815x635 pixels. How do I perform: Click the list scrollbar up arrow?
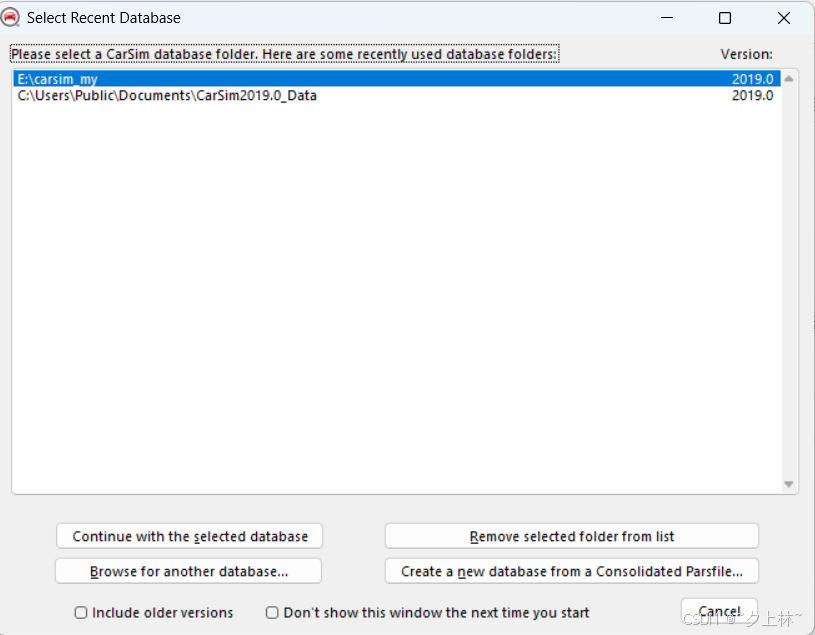tap(789, 79)
